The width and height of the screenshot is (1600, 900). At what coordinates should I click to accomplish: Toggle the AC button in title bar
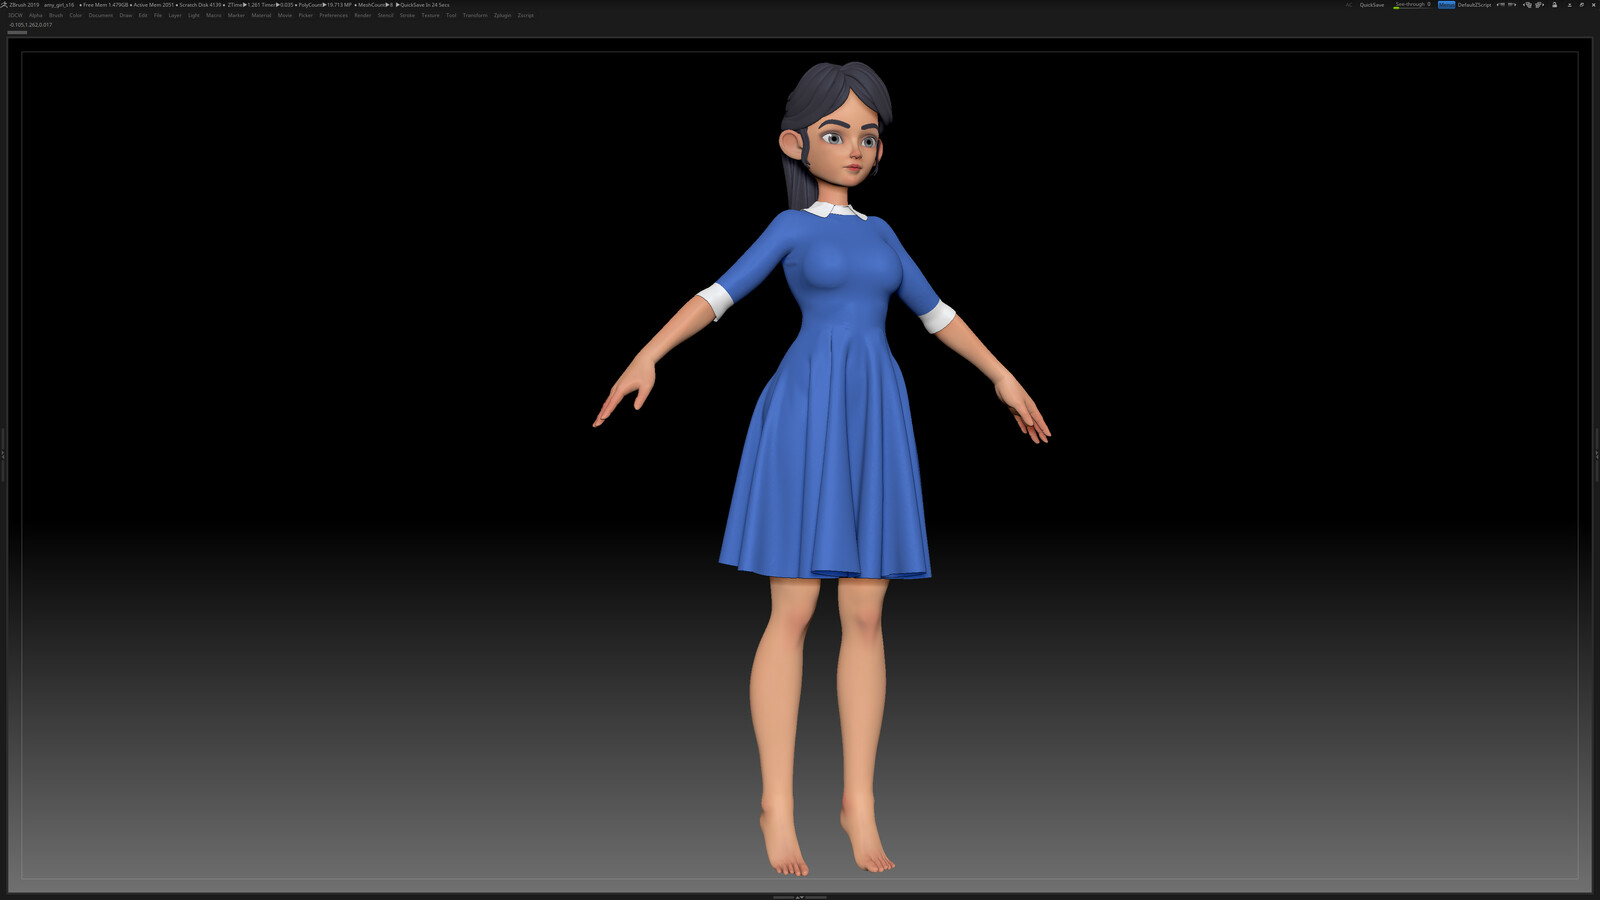pos(1349,5)
